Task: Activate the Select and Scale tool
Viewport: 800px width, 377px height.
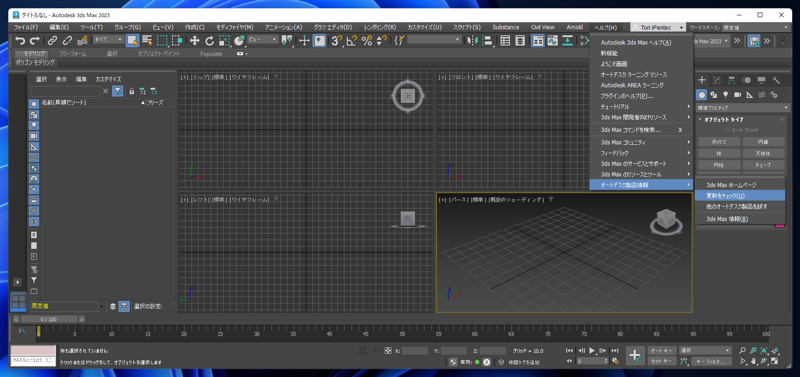Action: (224, 41)
